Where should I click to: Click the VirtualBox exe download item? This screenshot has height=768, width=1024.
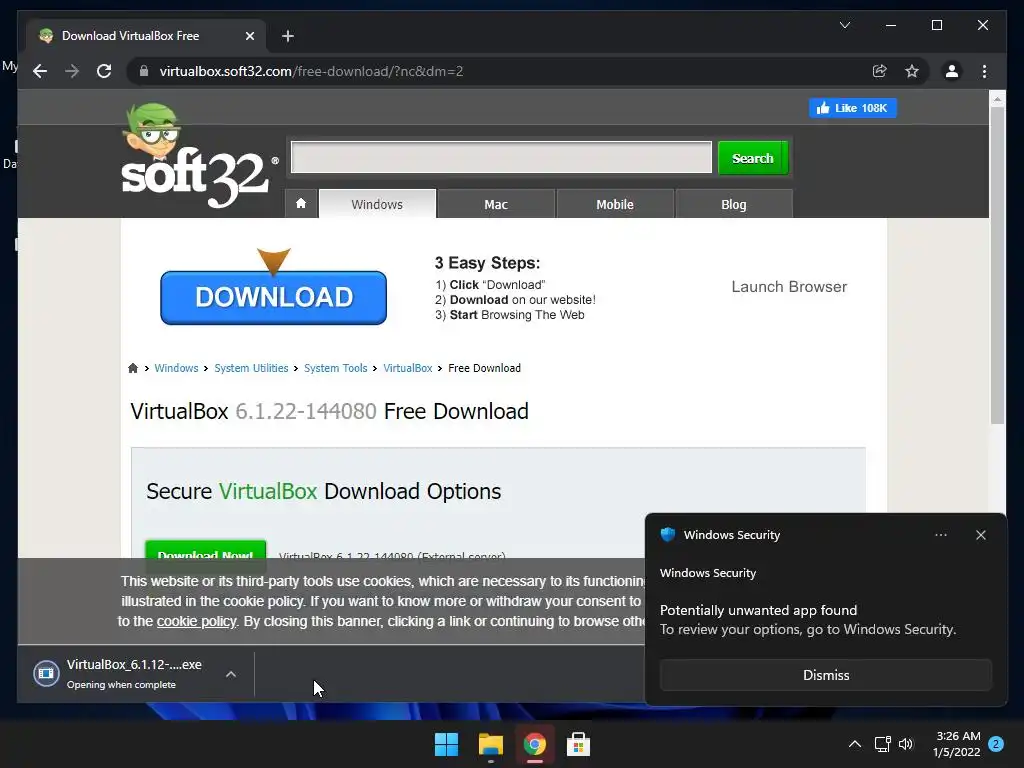tap(134, 673)
